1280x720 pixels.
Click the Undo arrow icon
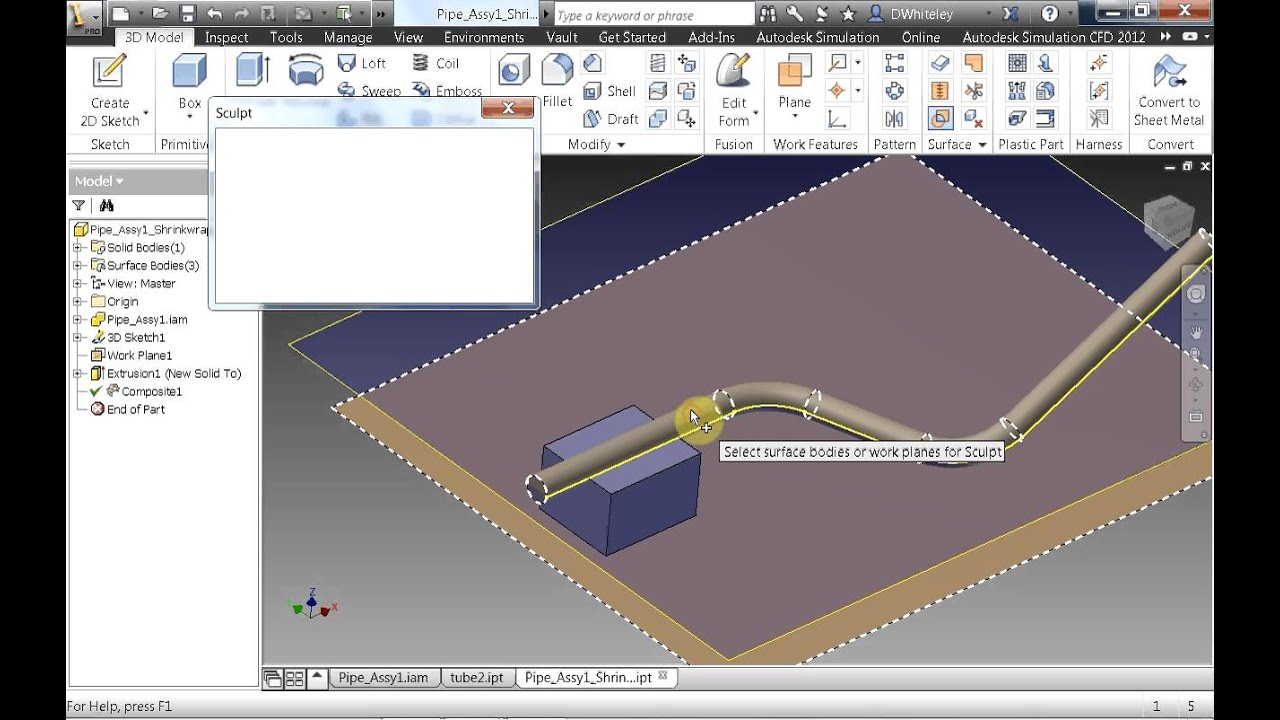[x=214, y=14]
